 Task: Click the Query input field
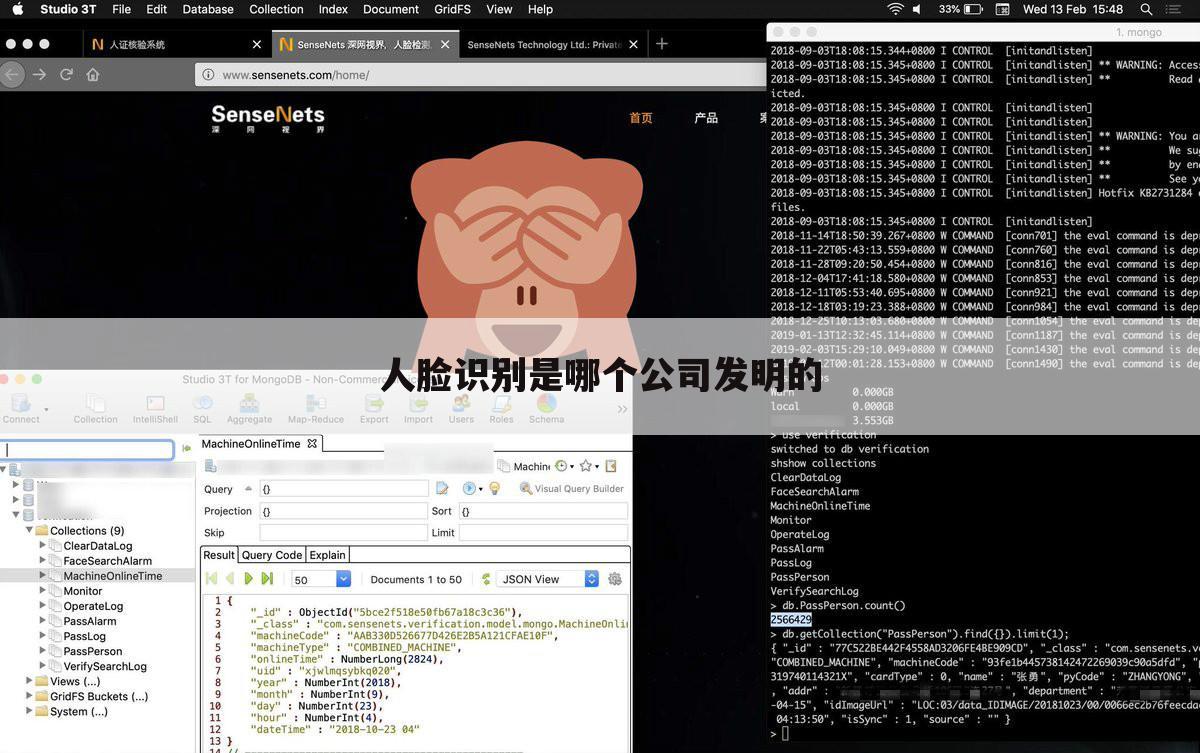tap(343, 488)
